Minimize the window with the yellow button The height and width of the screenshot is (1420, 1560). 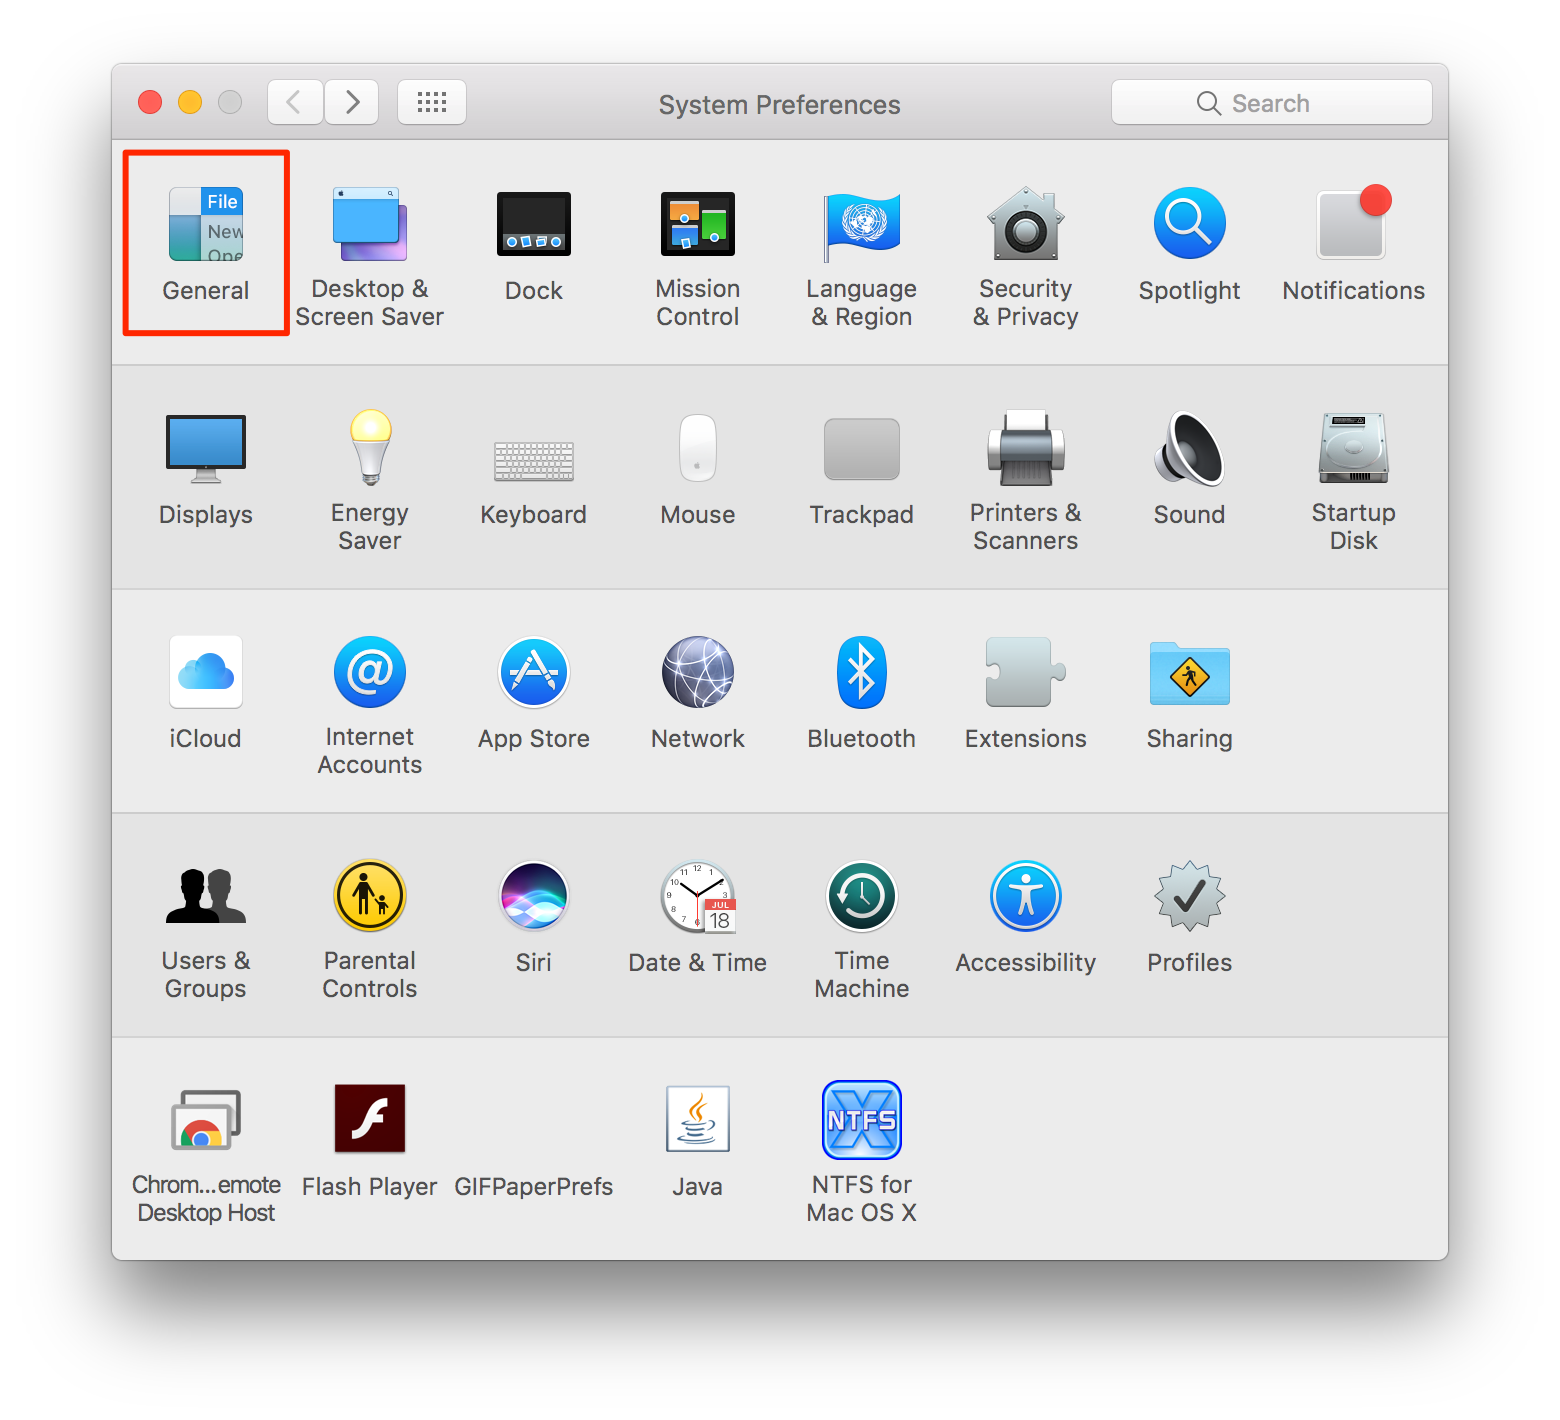190,102
